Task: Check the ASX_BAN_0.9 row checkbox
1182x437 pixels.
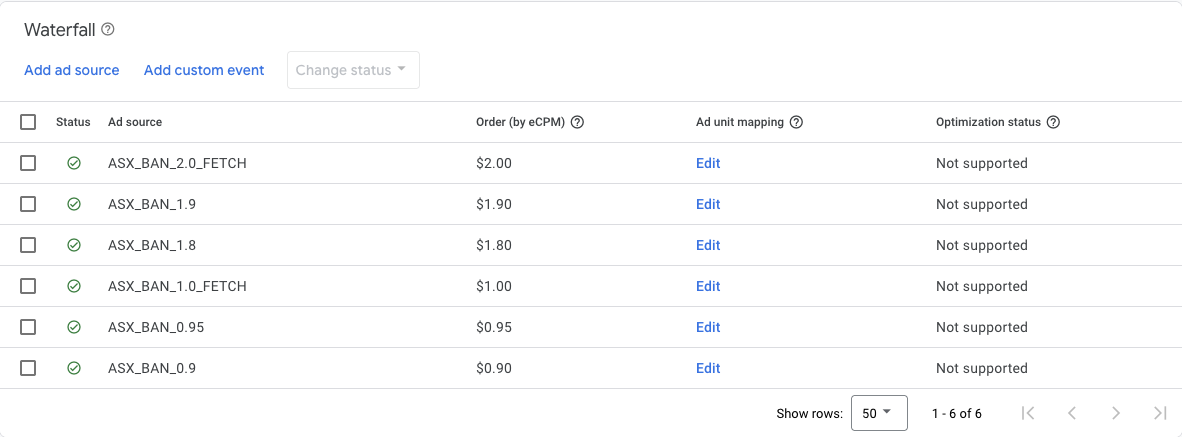Action: 28,368
